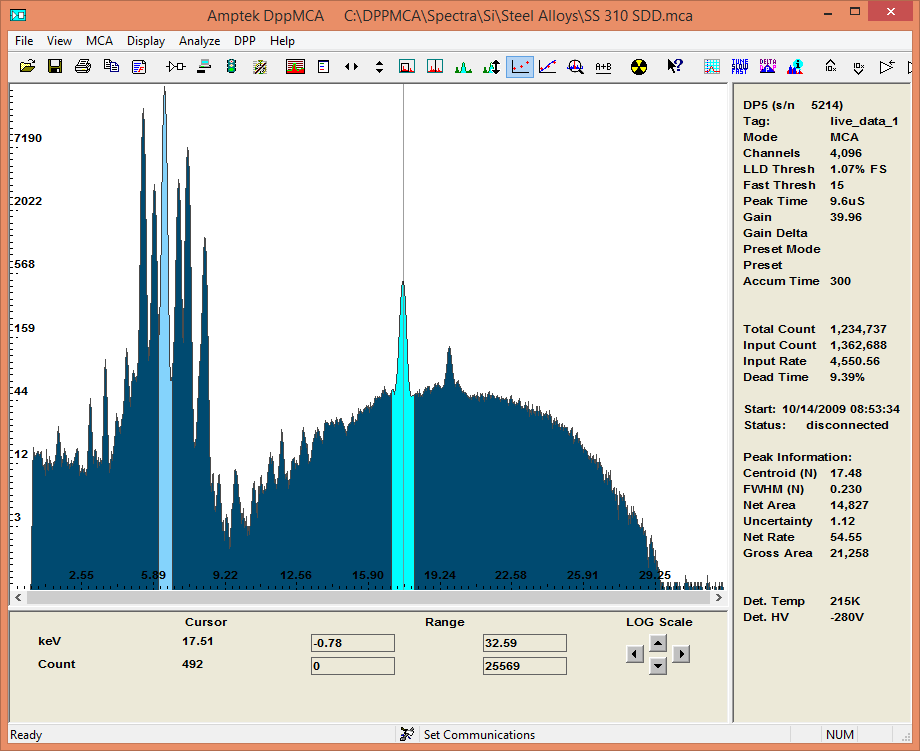
Task: Click the cursor keV value 17.51
Action: point(197,641)
